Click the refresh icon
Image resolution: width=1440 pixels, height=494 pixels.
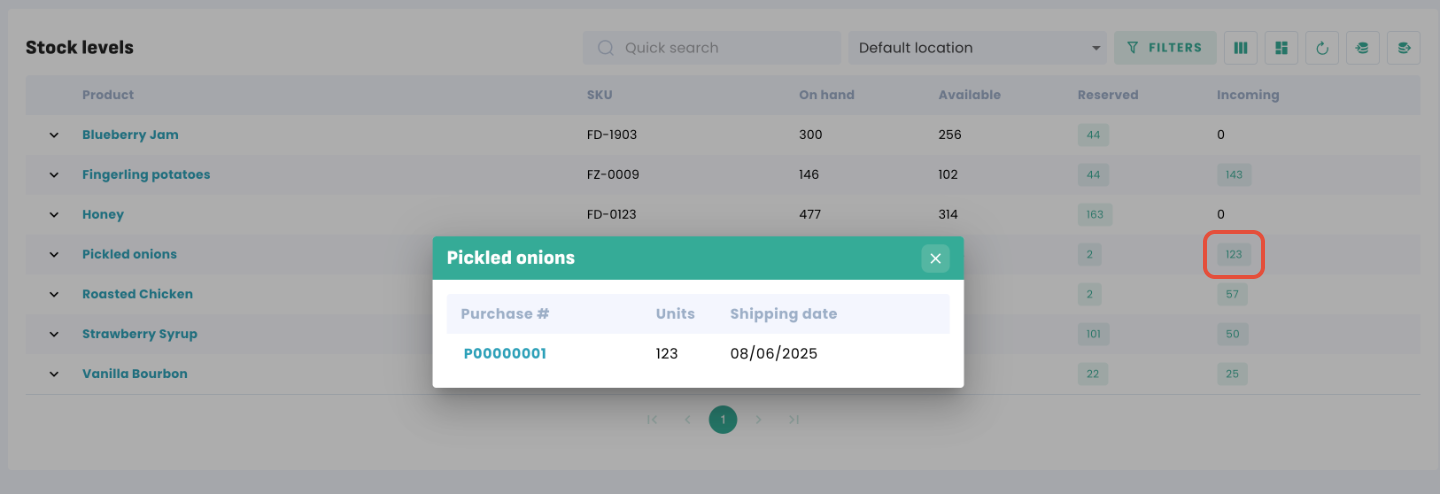[x=1322, y=47]
